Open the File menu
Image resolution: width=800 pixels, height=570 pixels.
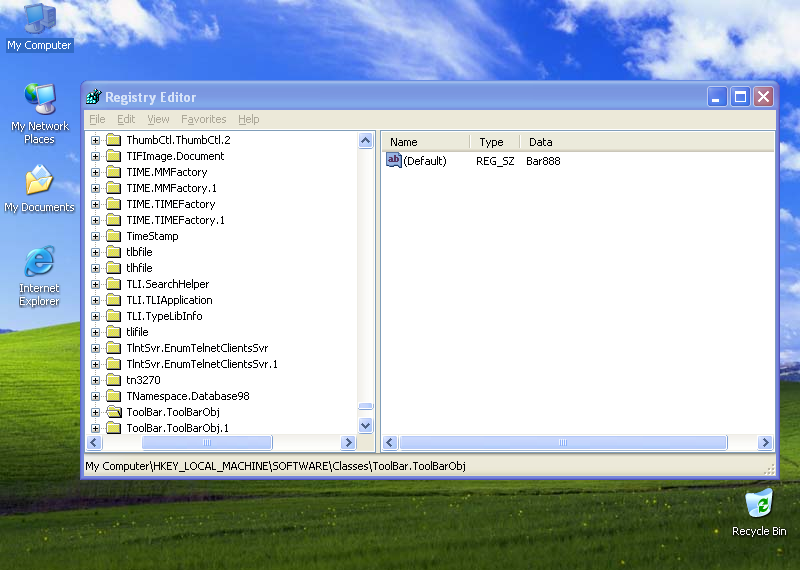tap(97, 119)
